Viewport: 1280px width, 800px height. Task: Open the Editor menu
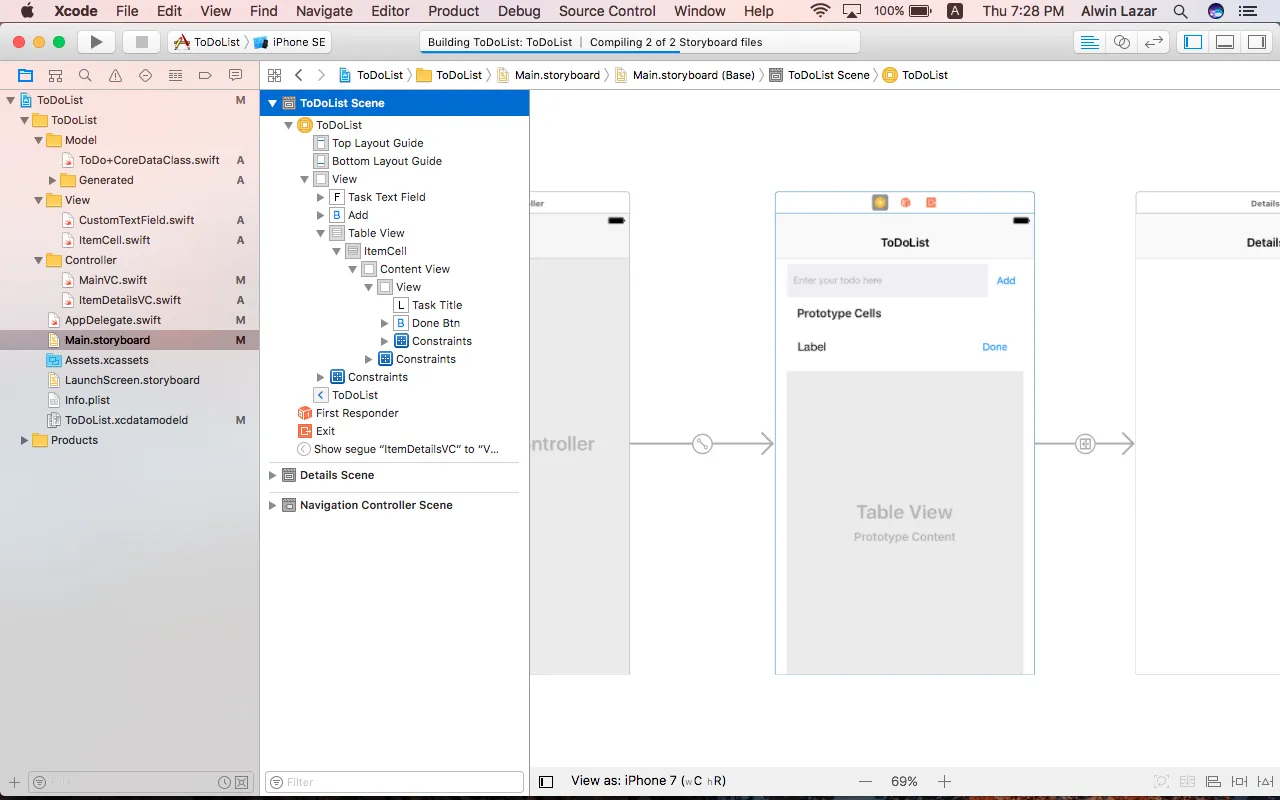[x=390, y=11]
